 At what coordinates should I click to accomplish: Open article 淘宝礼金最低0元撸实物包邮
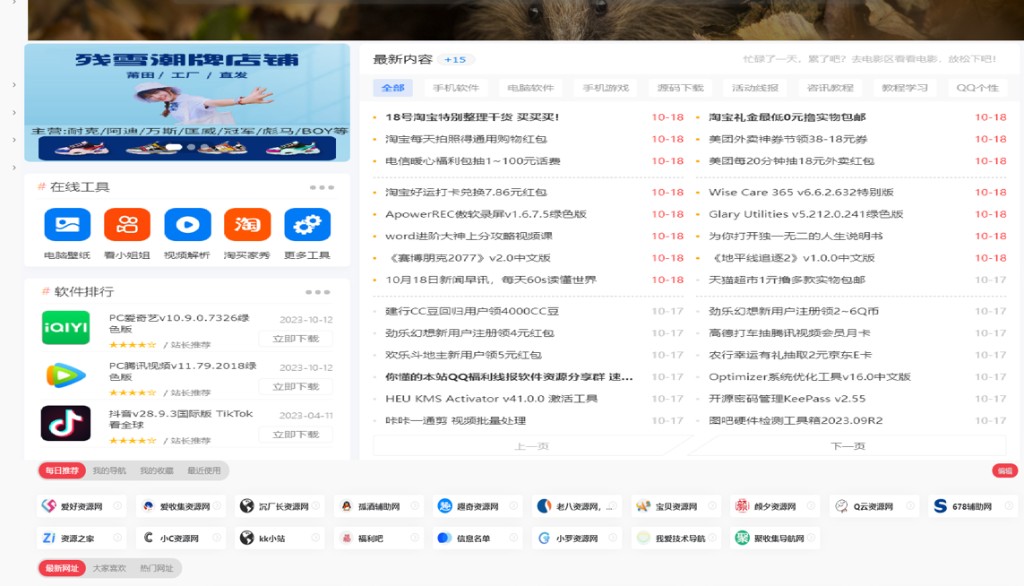point(787,117)
